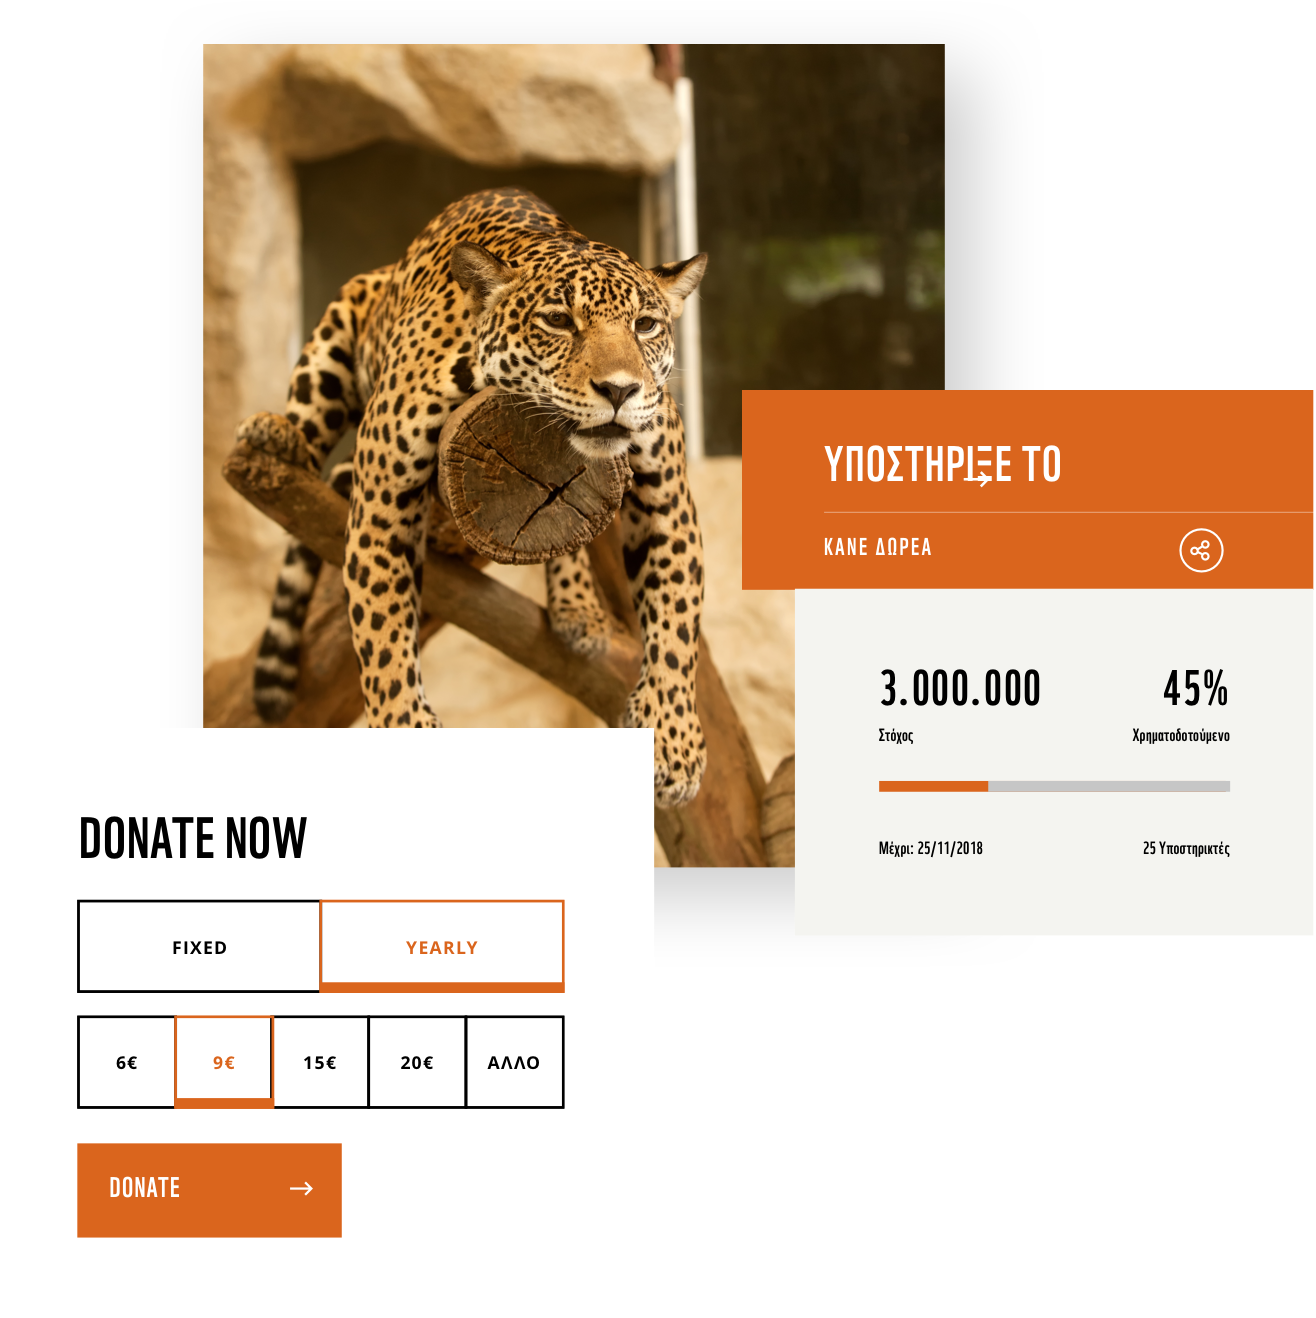Click the arrow icon on Donate button
1316x1318 pixels.
point(301,1188)
